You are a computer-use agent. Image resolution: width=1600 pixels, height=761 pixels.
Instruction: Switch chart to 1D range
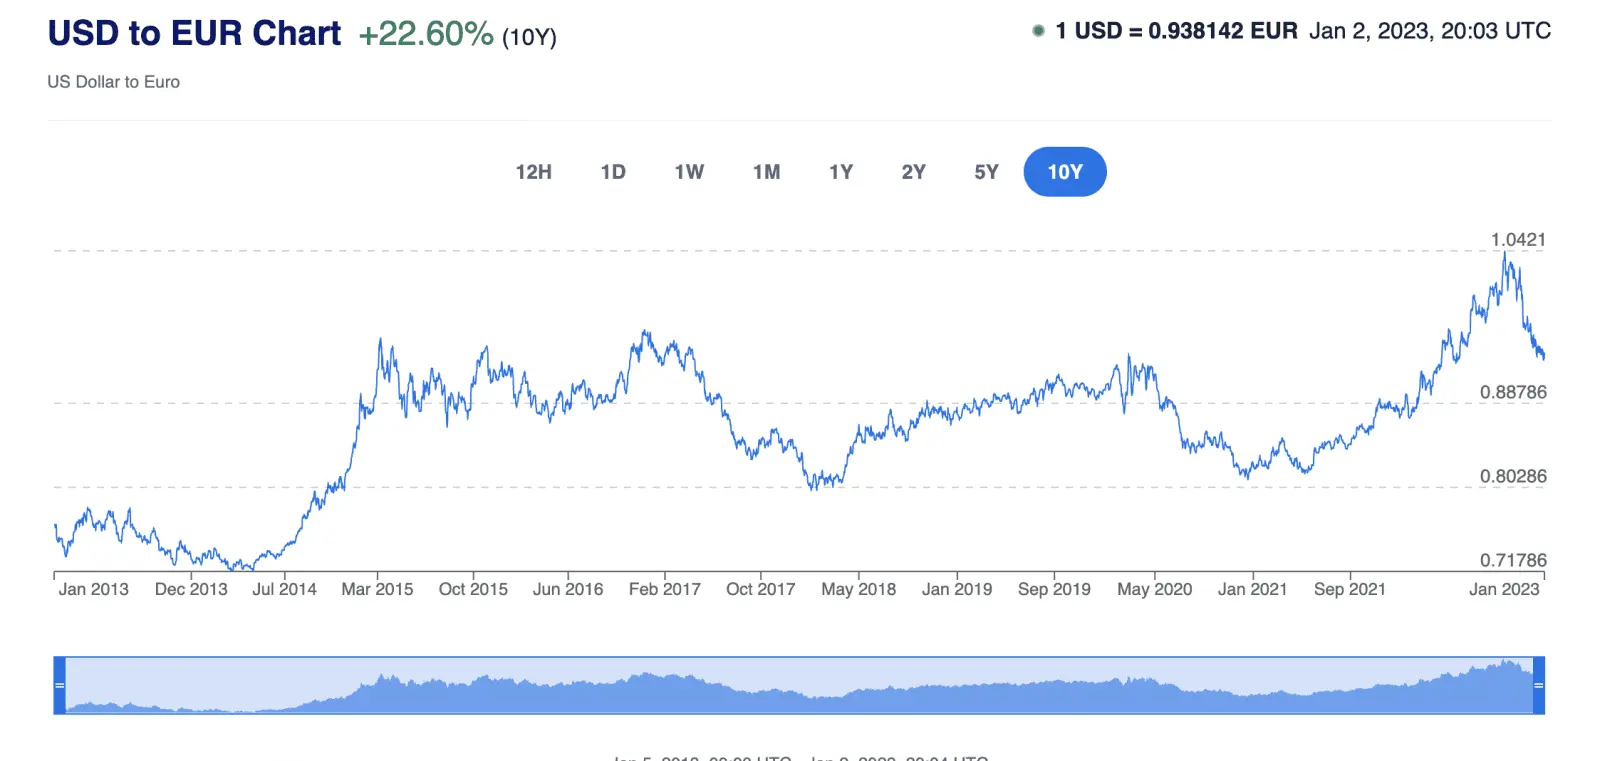[613, 172]
